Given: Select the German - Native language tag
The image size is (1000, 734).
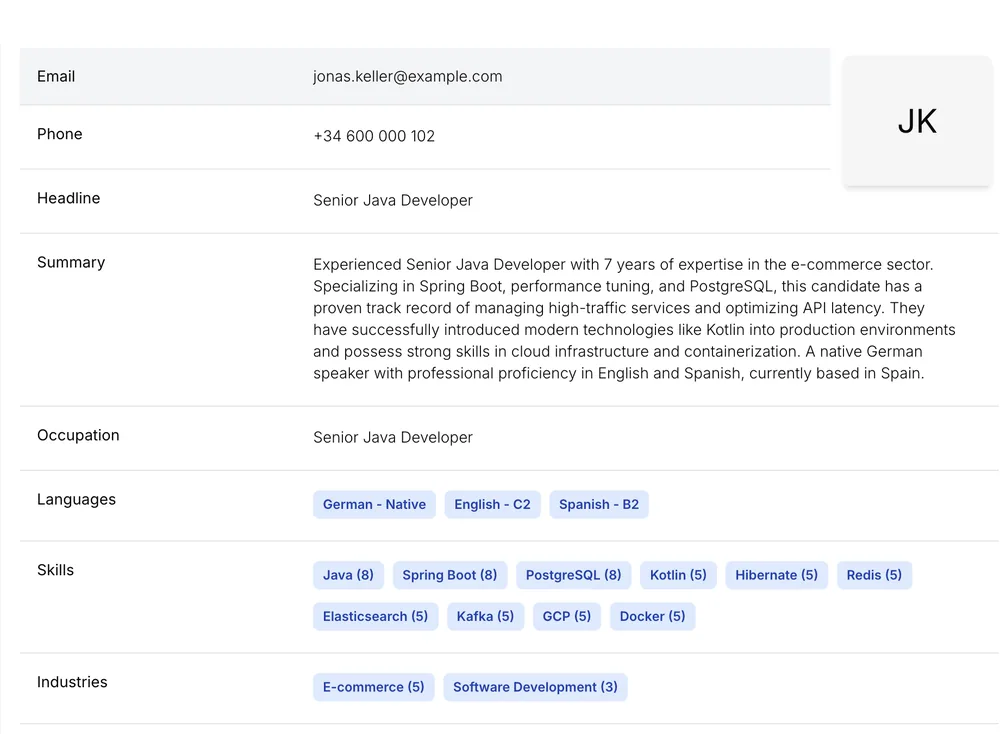Looking at the screenshot, I should (374, 504).
